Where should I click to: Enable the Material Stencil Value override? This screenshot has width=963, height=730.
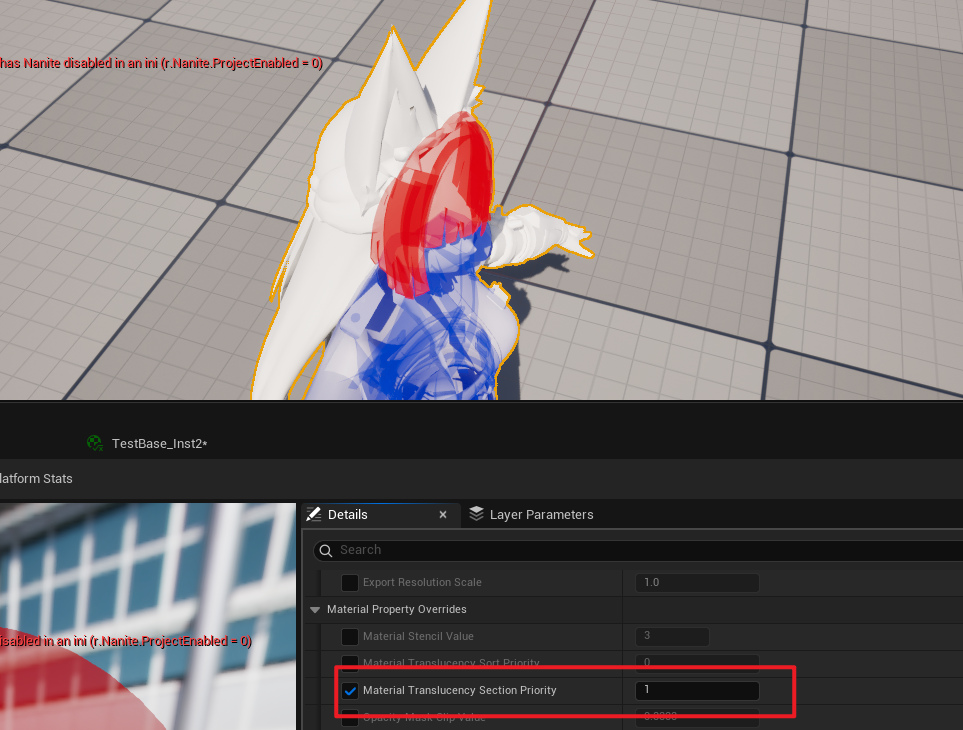coord(350,636)
